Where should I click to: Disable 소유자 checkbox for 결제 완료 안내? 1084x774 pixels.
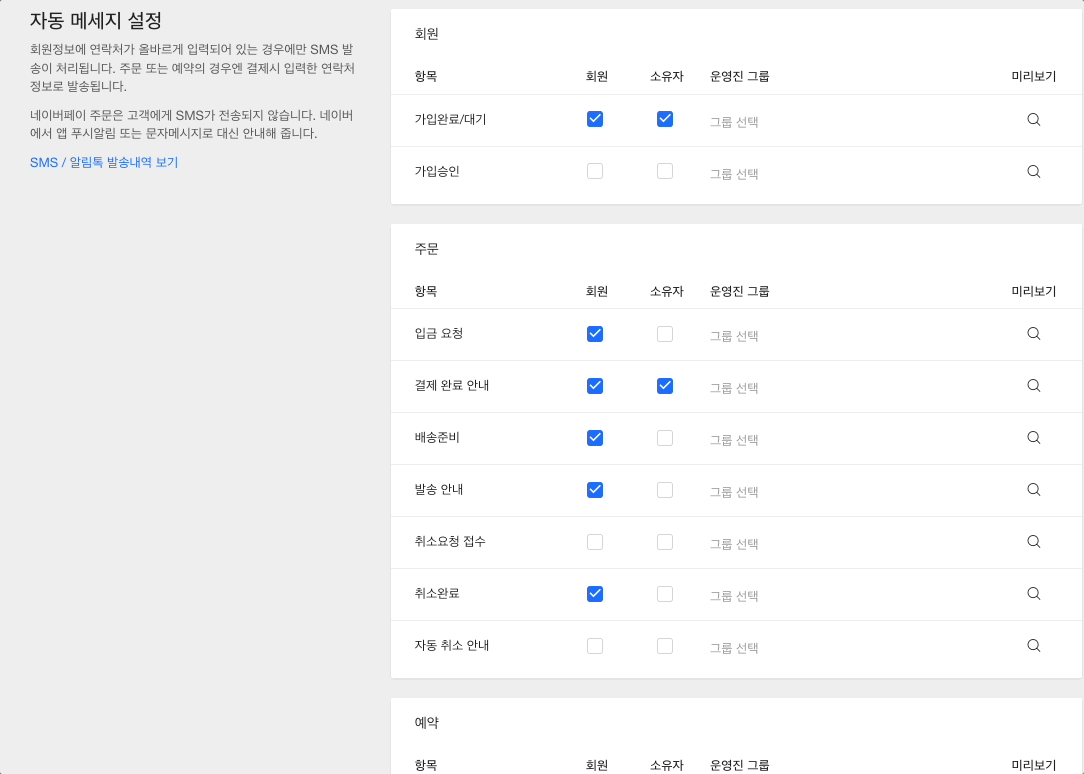point(665,386)
